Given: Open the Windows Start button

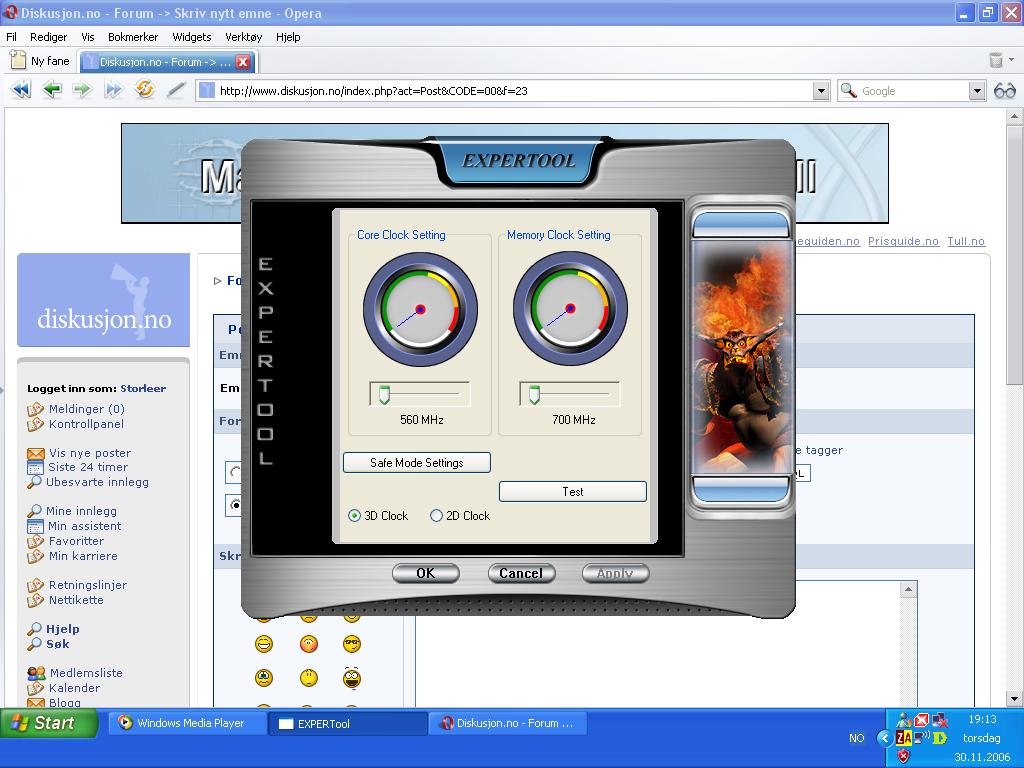Looking at the screenshot, I should click(x=50, y=723).
